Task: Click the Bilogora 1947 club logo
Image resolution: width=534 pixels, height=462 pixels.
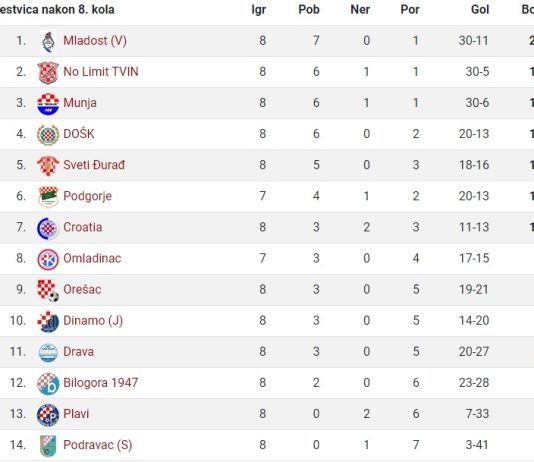Action: coord(48,384)
